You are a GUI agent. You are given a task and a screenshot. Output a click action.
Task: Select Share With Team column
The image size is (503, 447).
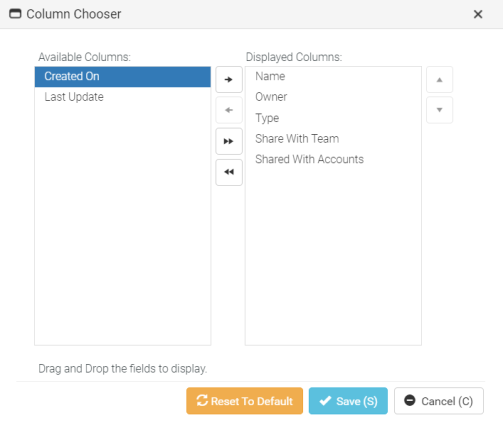coord(333,139)
